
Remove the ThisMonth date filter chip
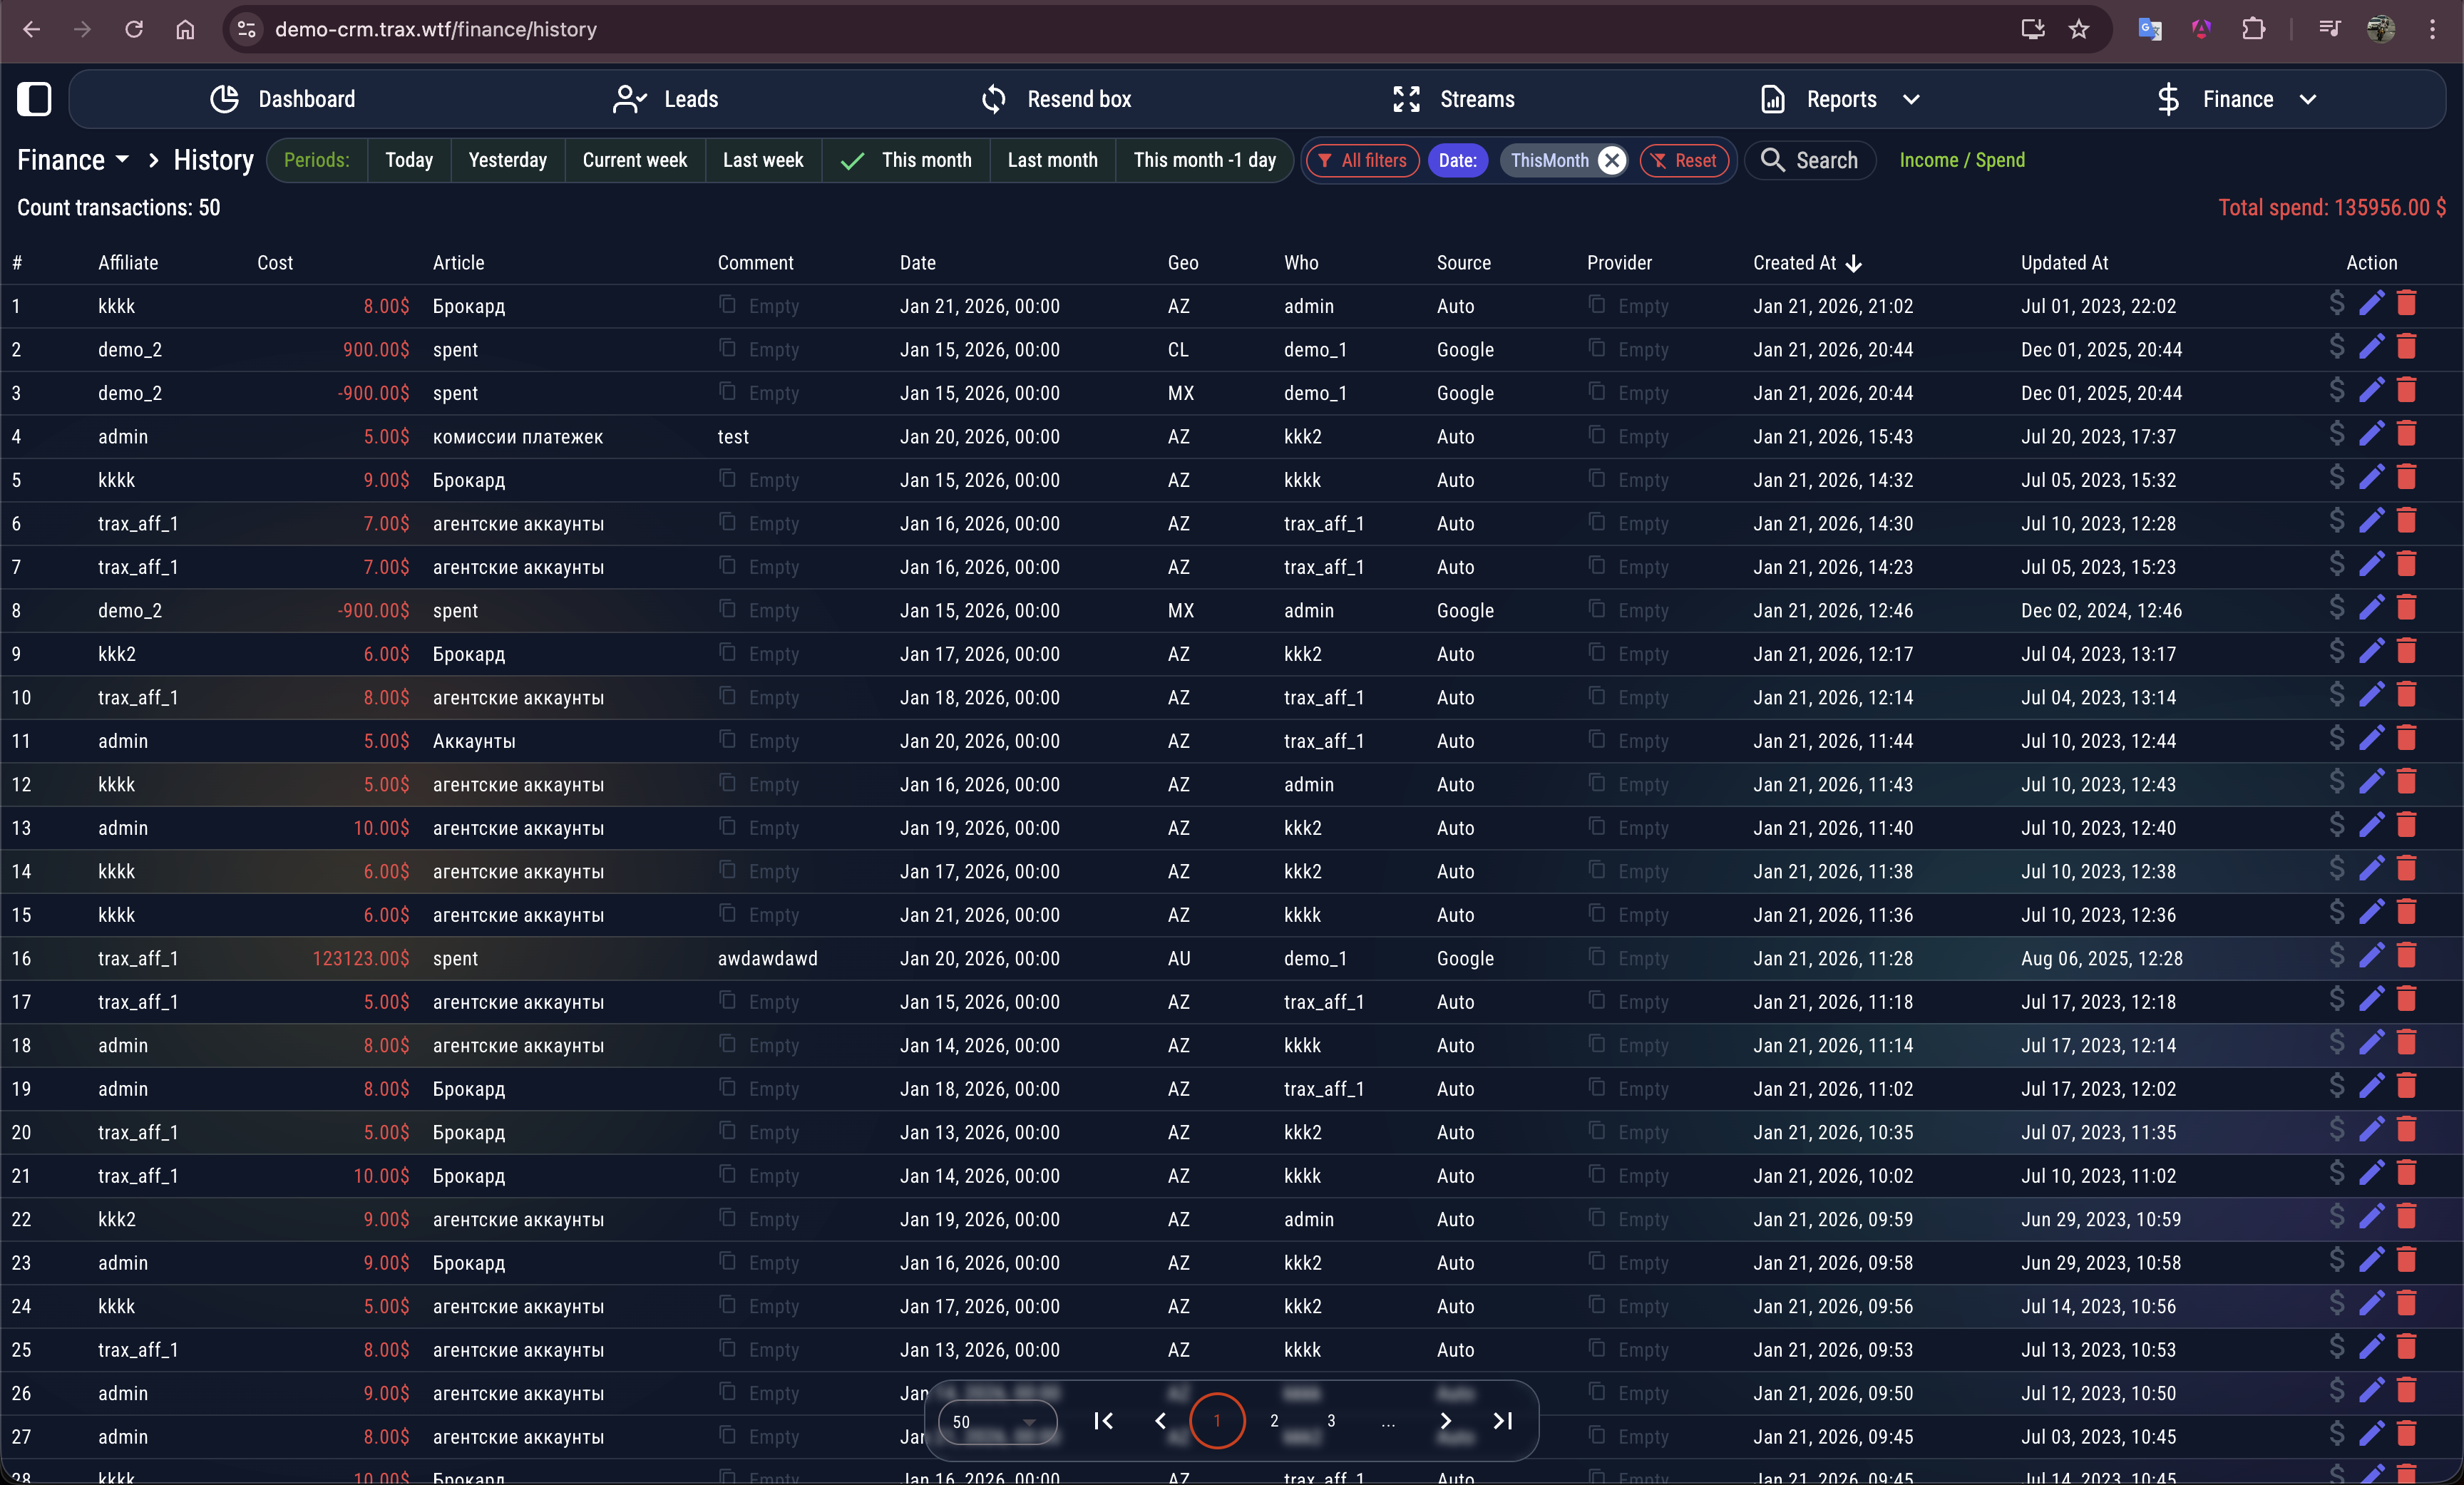(x=1611, y=160)
